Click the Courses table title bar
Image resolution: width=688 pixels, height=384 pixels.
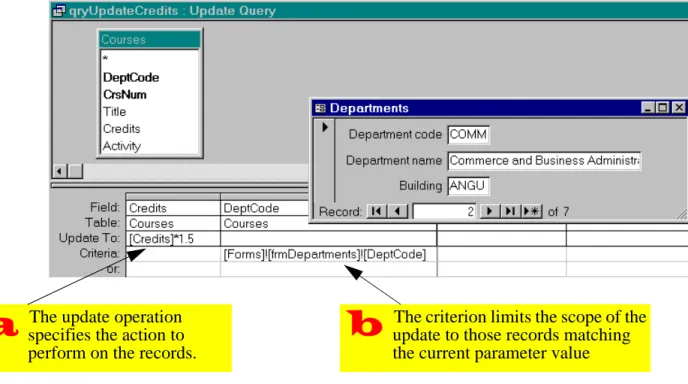coord(150,39)
